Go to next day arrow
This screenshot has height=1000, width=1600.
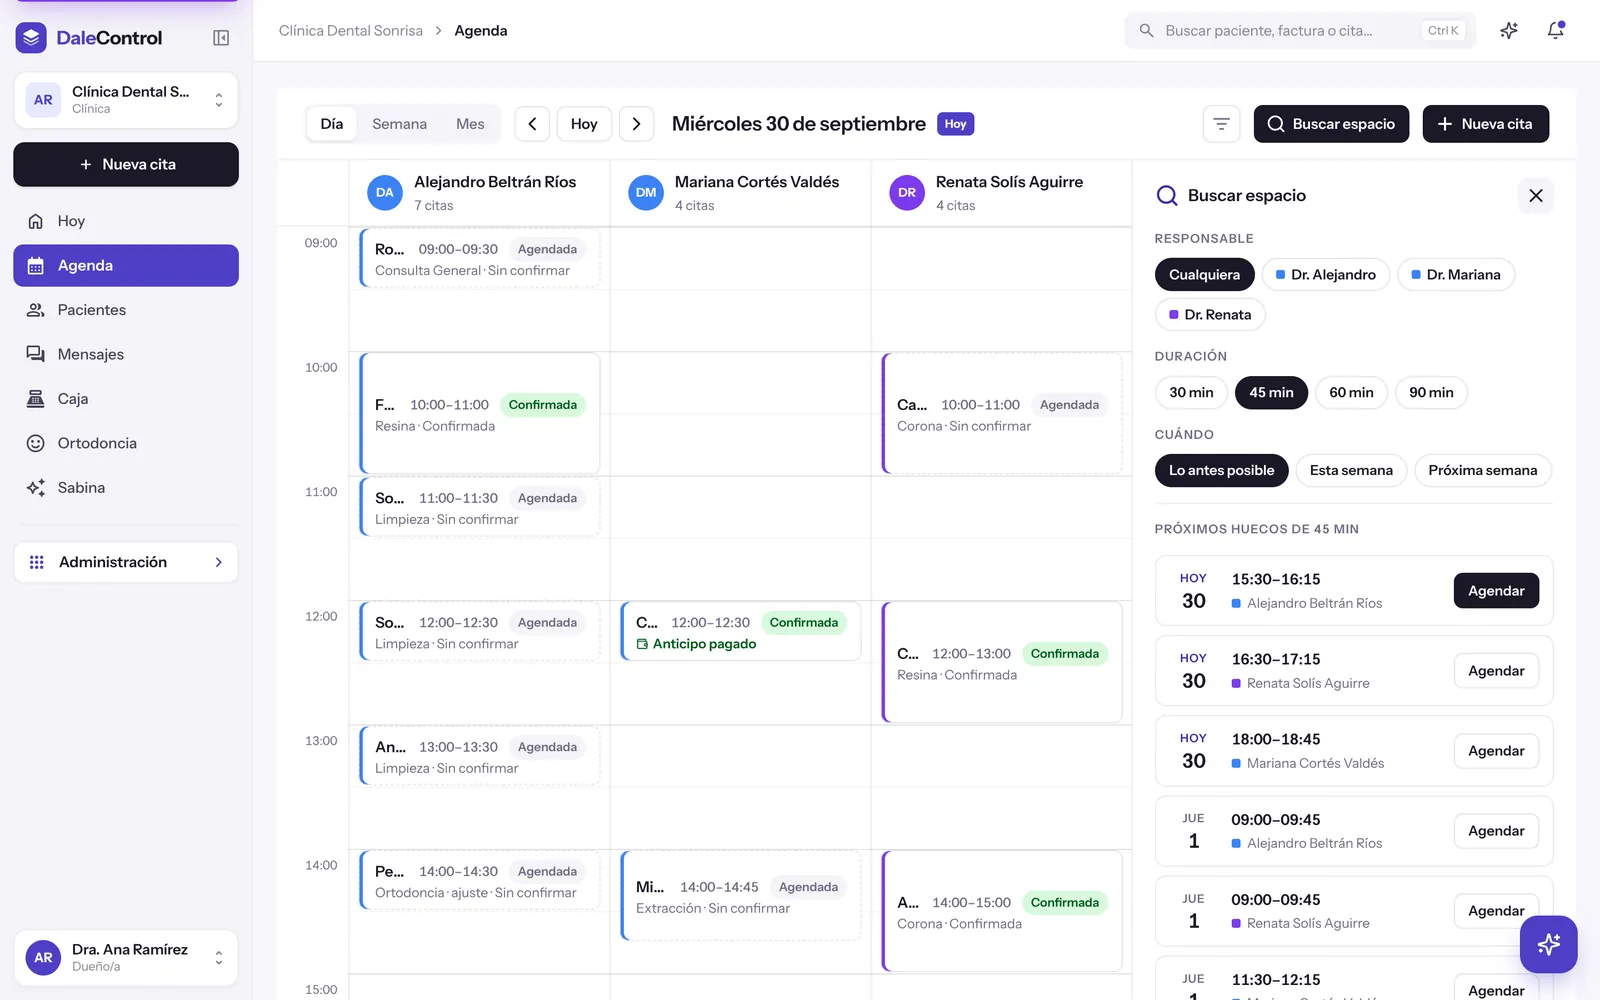(636, 124)
